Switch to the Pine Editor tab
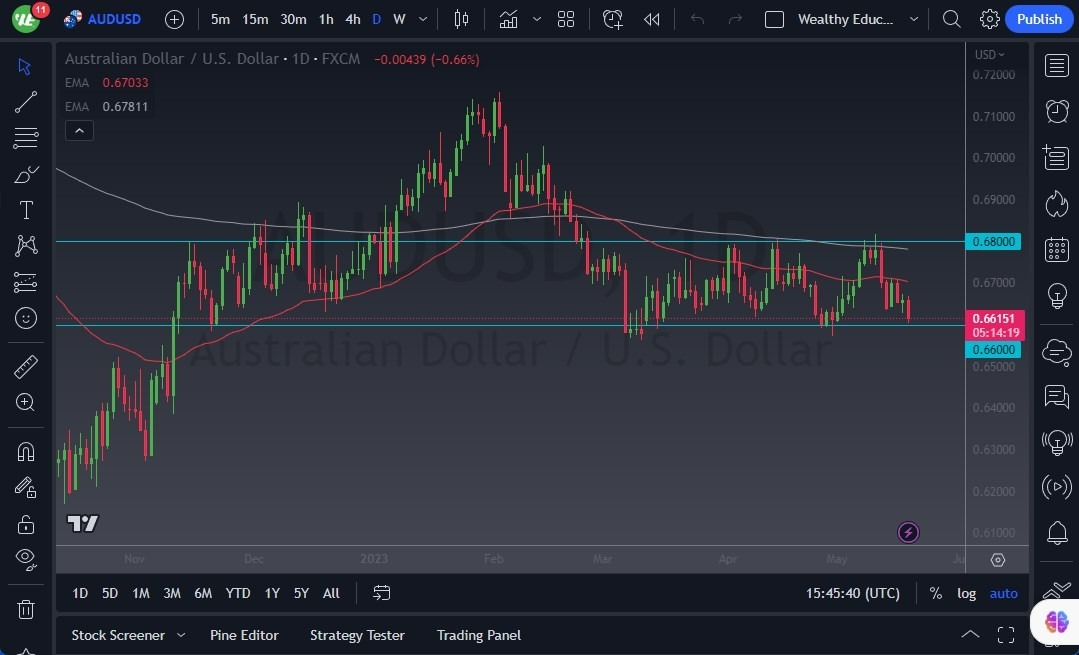Screen dimensions: 1079x655 click(244, 635)
